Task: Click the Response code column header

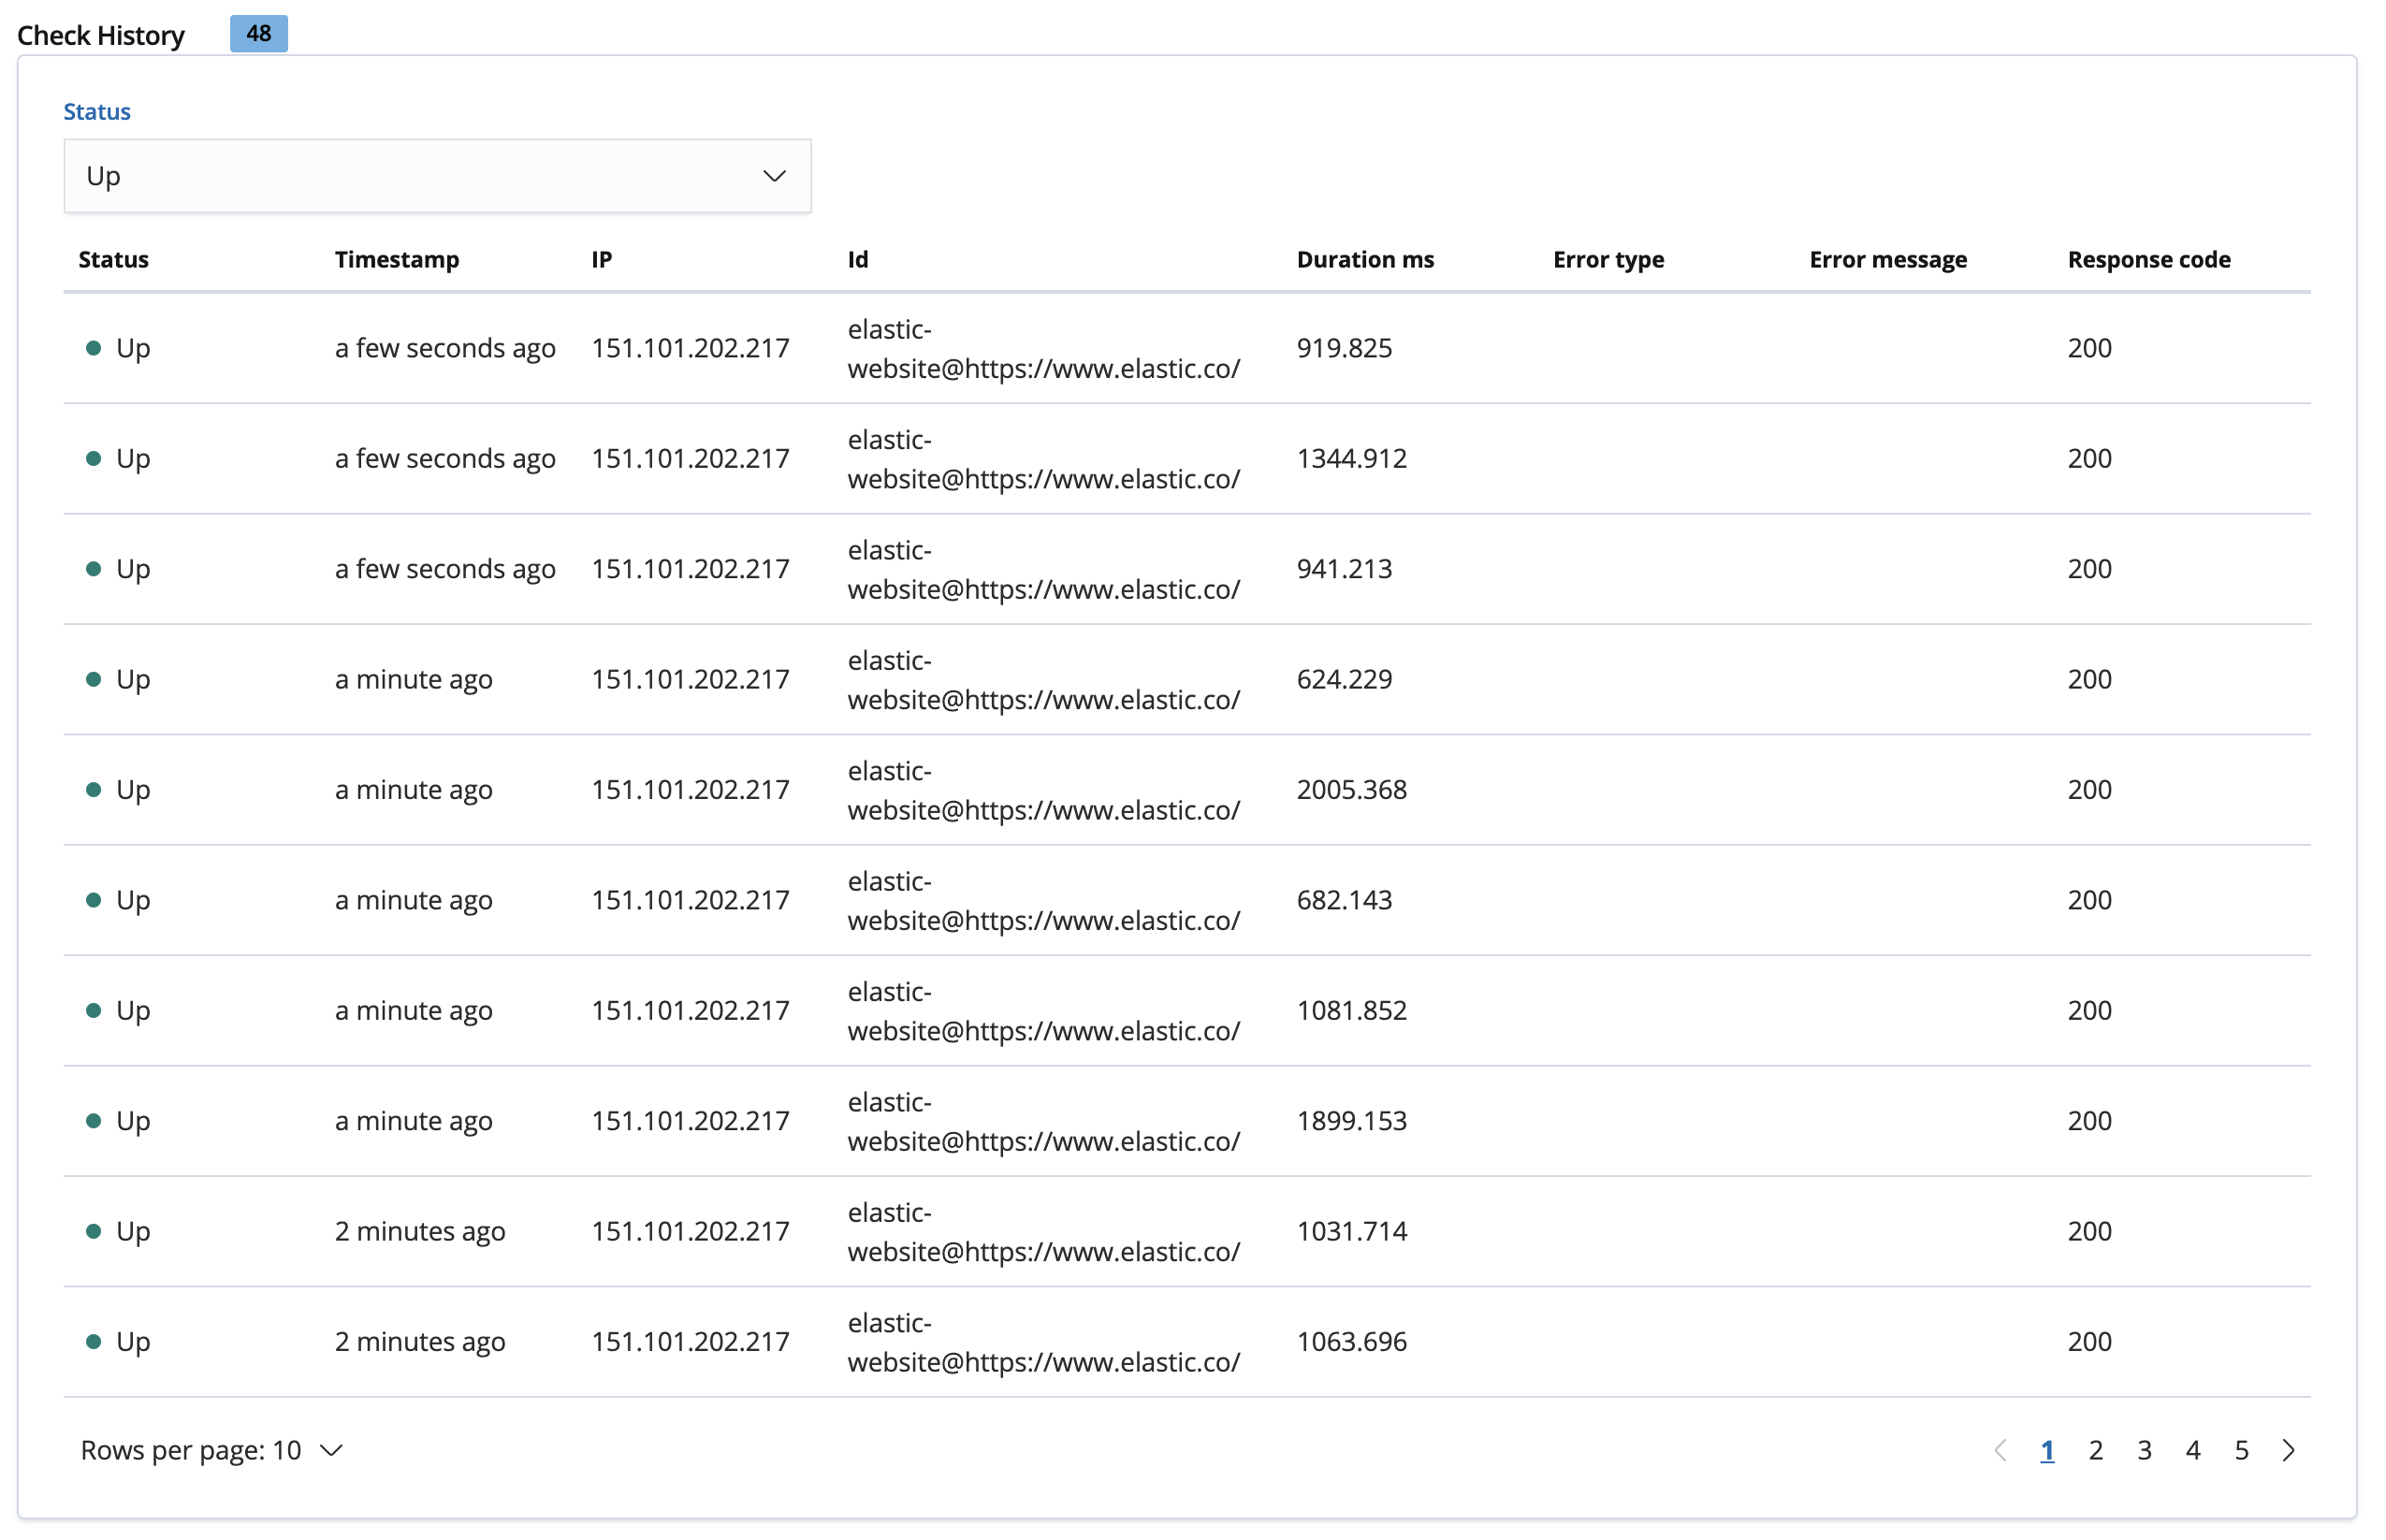Action: click(2149, 259)
